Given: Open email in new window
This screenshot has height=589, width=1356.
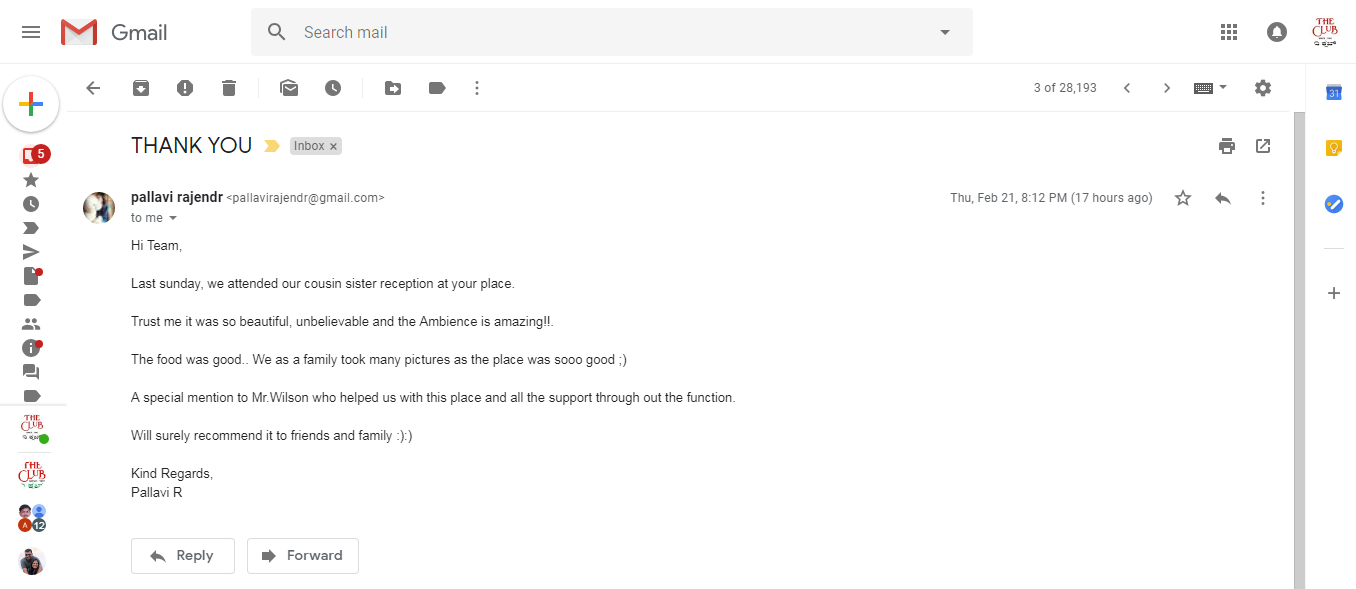Looking at the screenshot, I should pyautogui.click(x=1263, y=146).
